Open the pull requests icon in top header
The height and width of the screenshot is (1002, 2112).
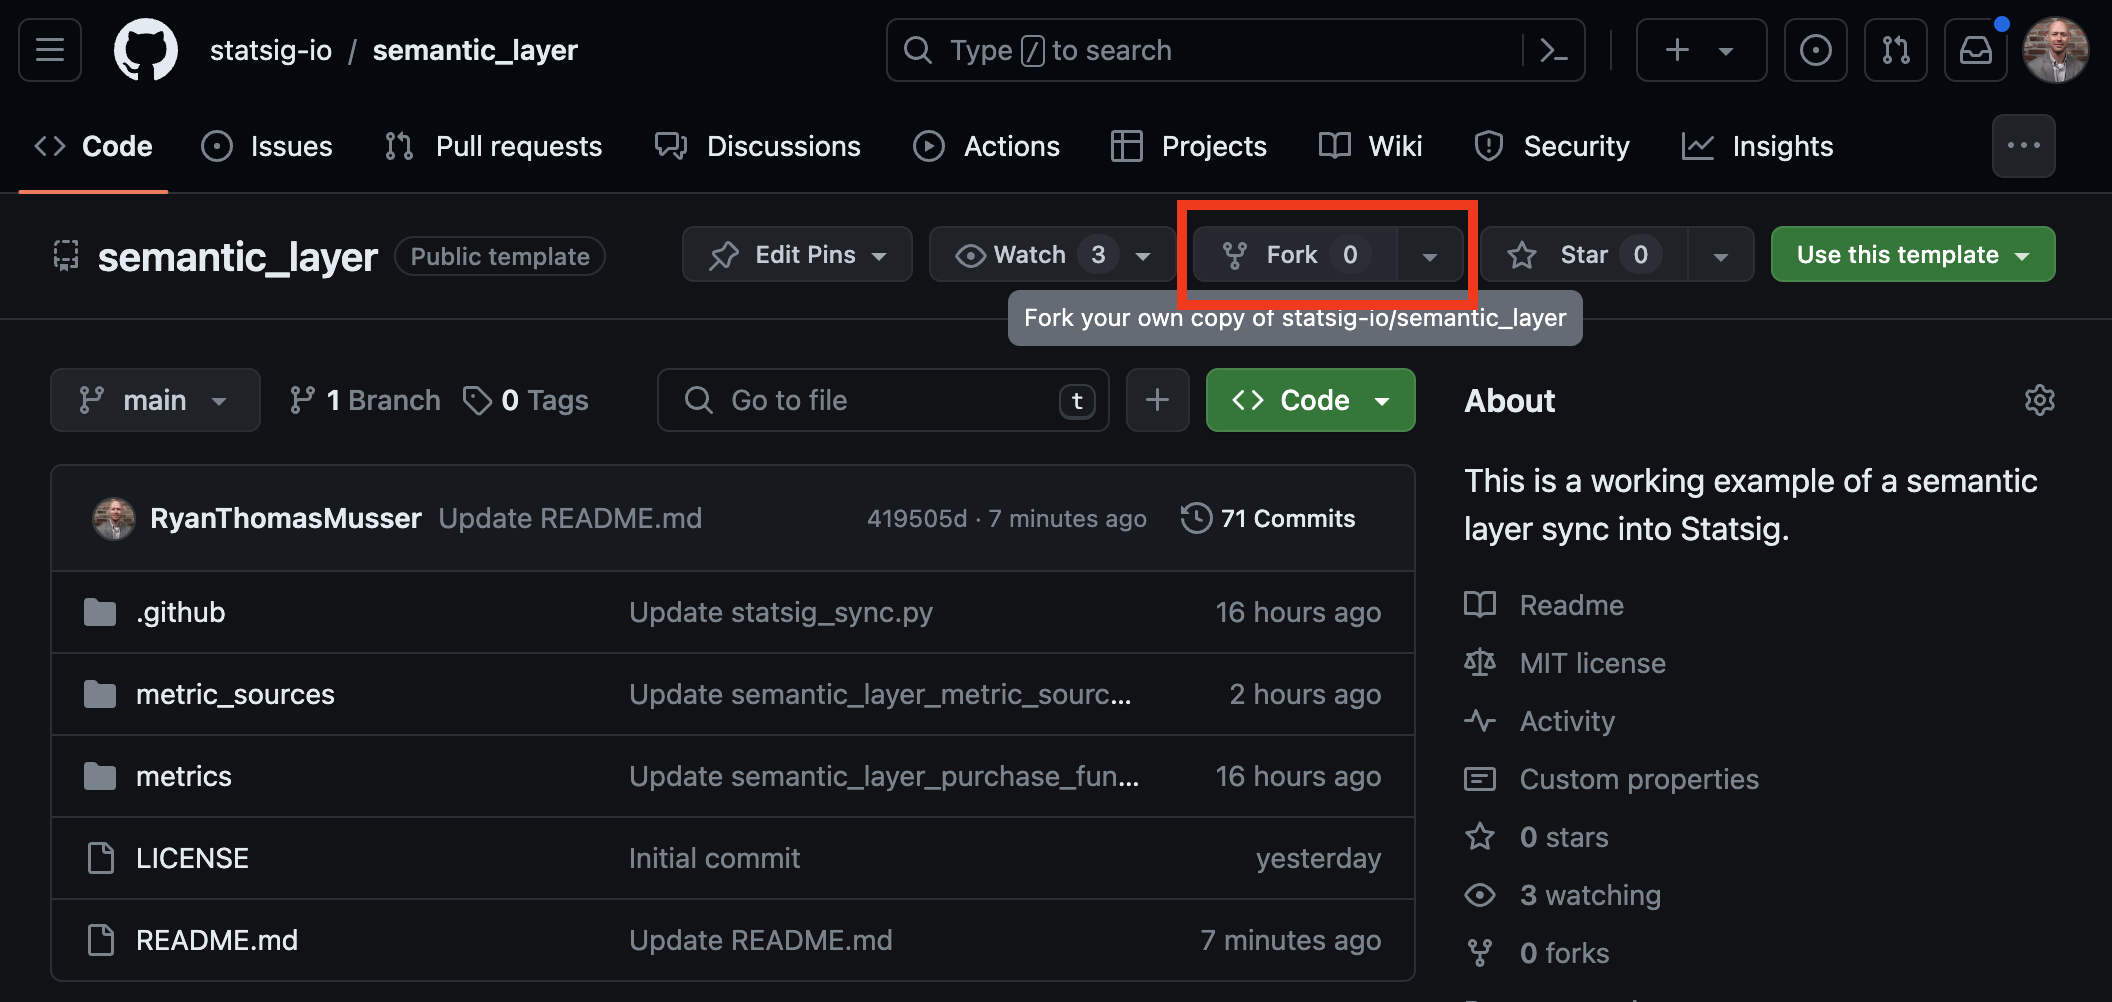pos(1896,50)
